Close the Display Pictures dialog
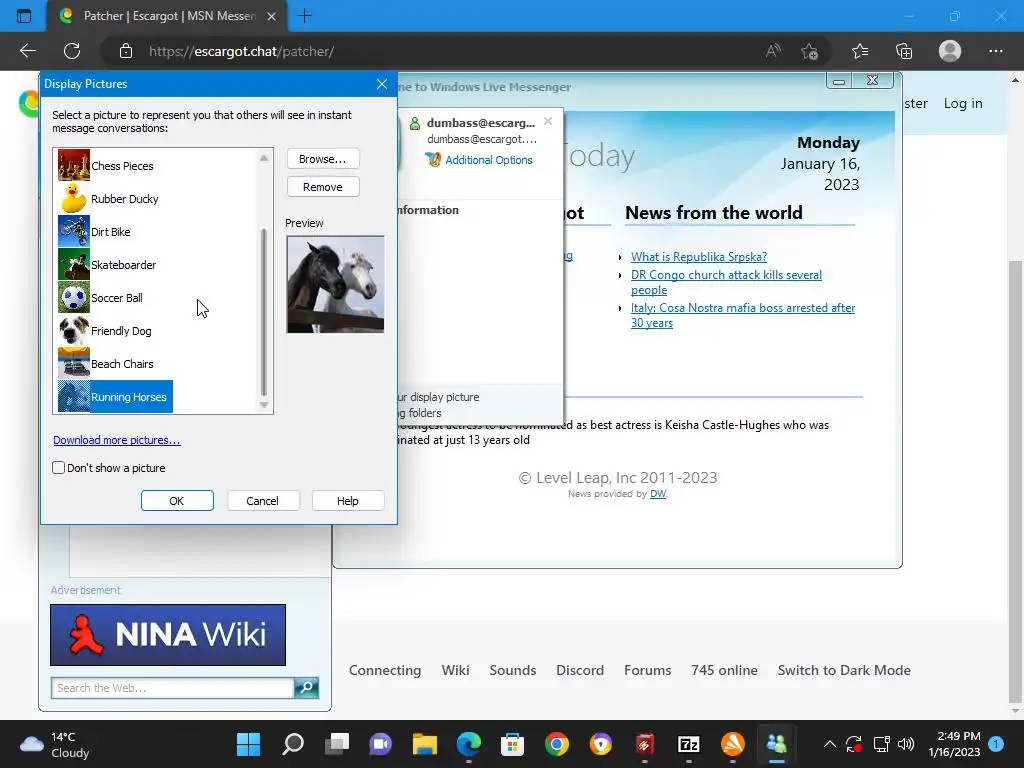This screenshot has height=768, width=1024. [x=382, y=84]
